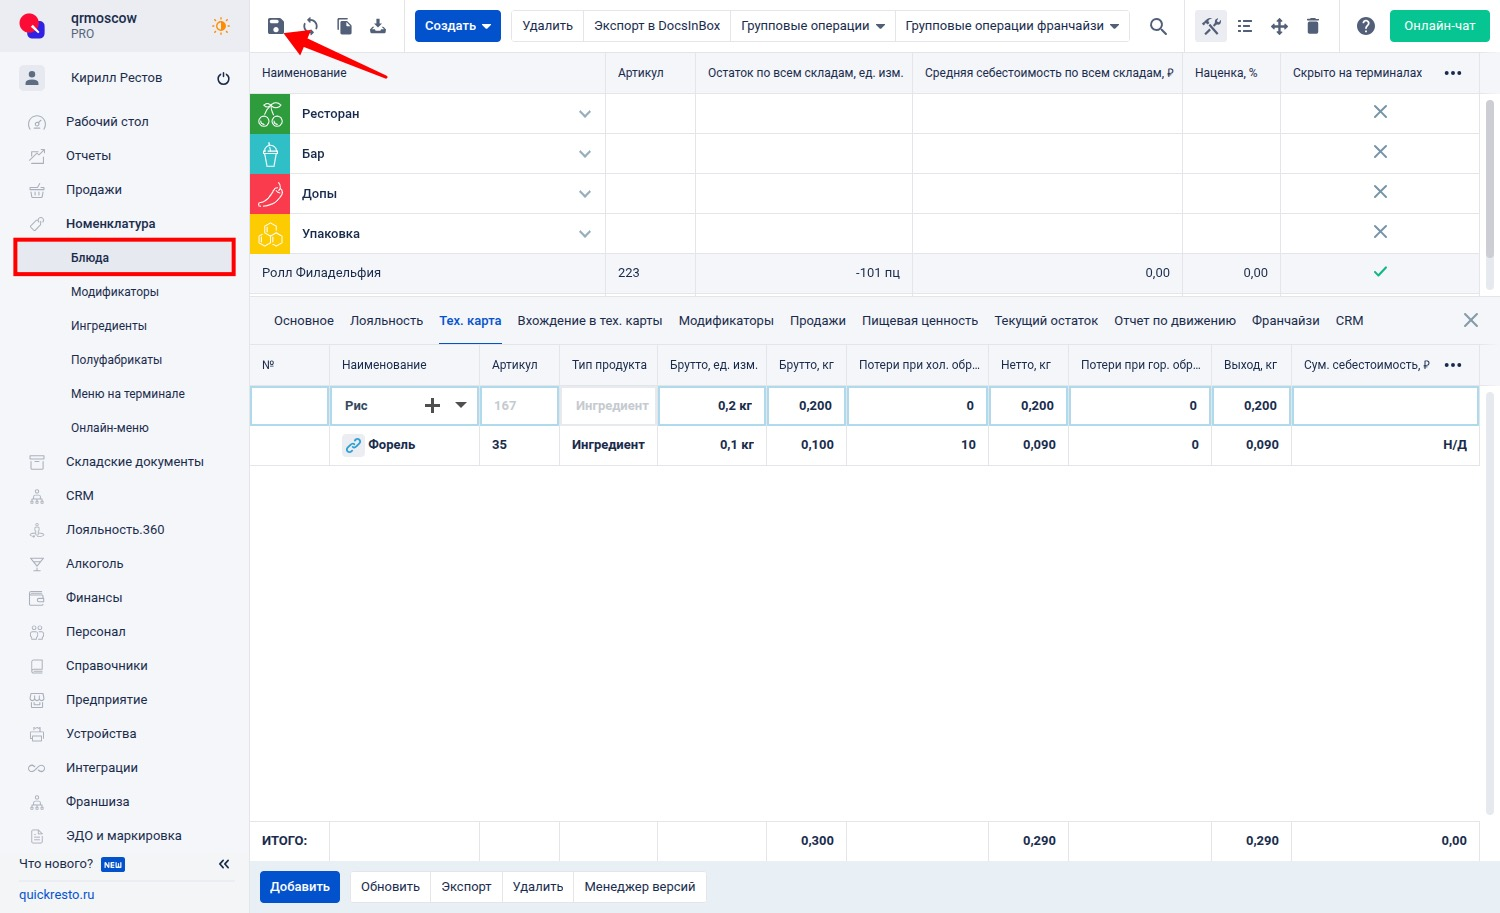Click the Брутто 0,2 кг input field
1500x913 pixels.
[712, 406]
